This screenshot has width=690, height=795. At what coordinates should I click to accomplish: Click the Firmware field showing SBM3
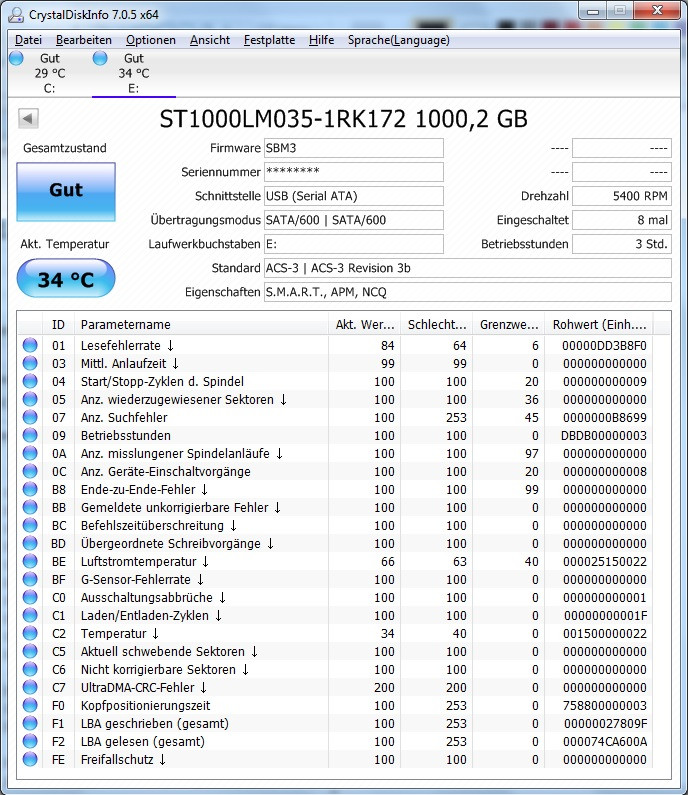click(353, 148)
